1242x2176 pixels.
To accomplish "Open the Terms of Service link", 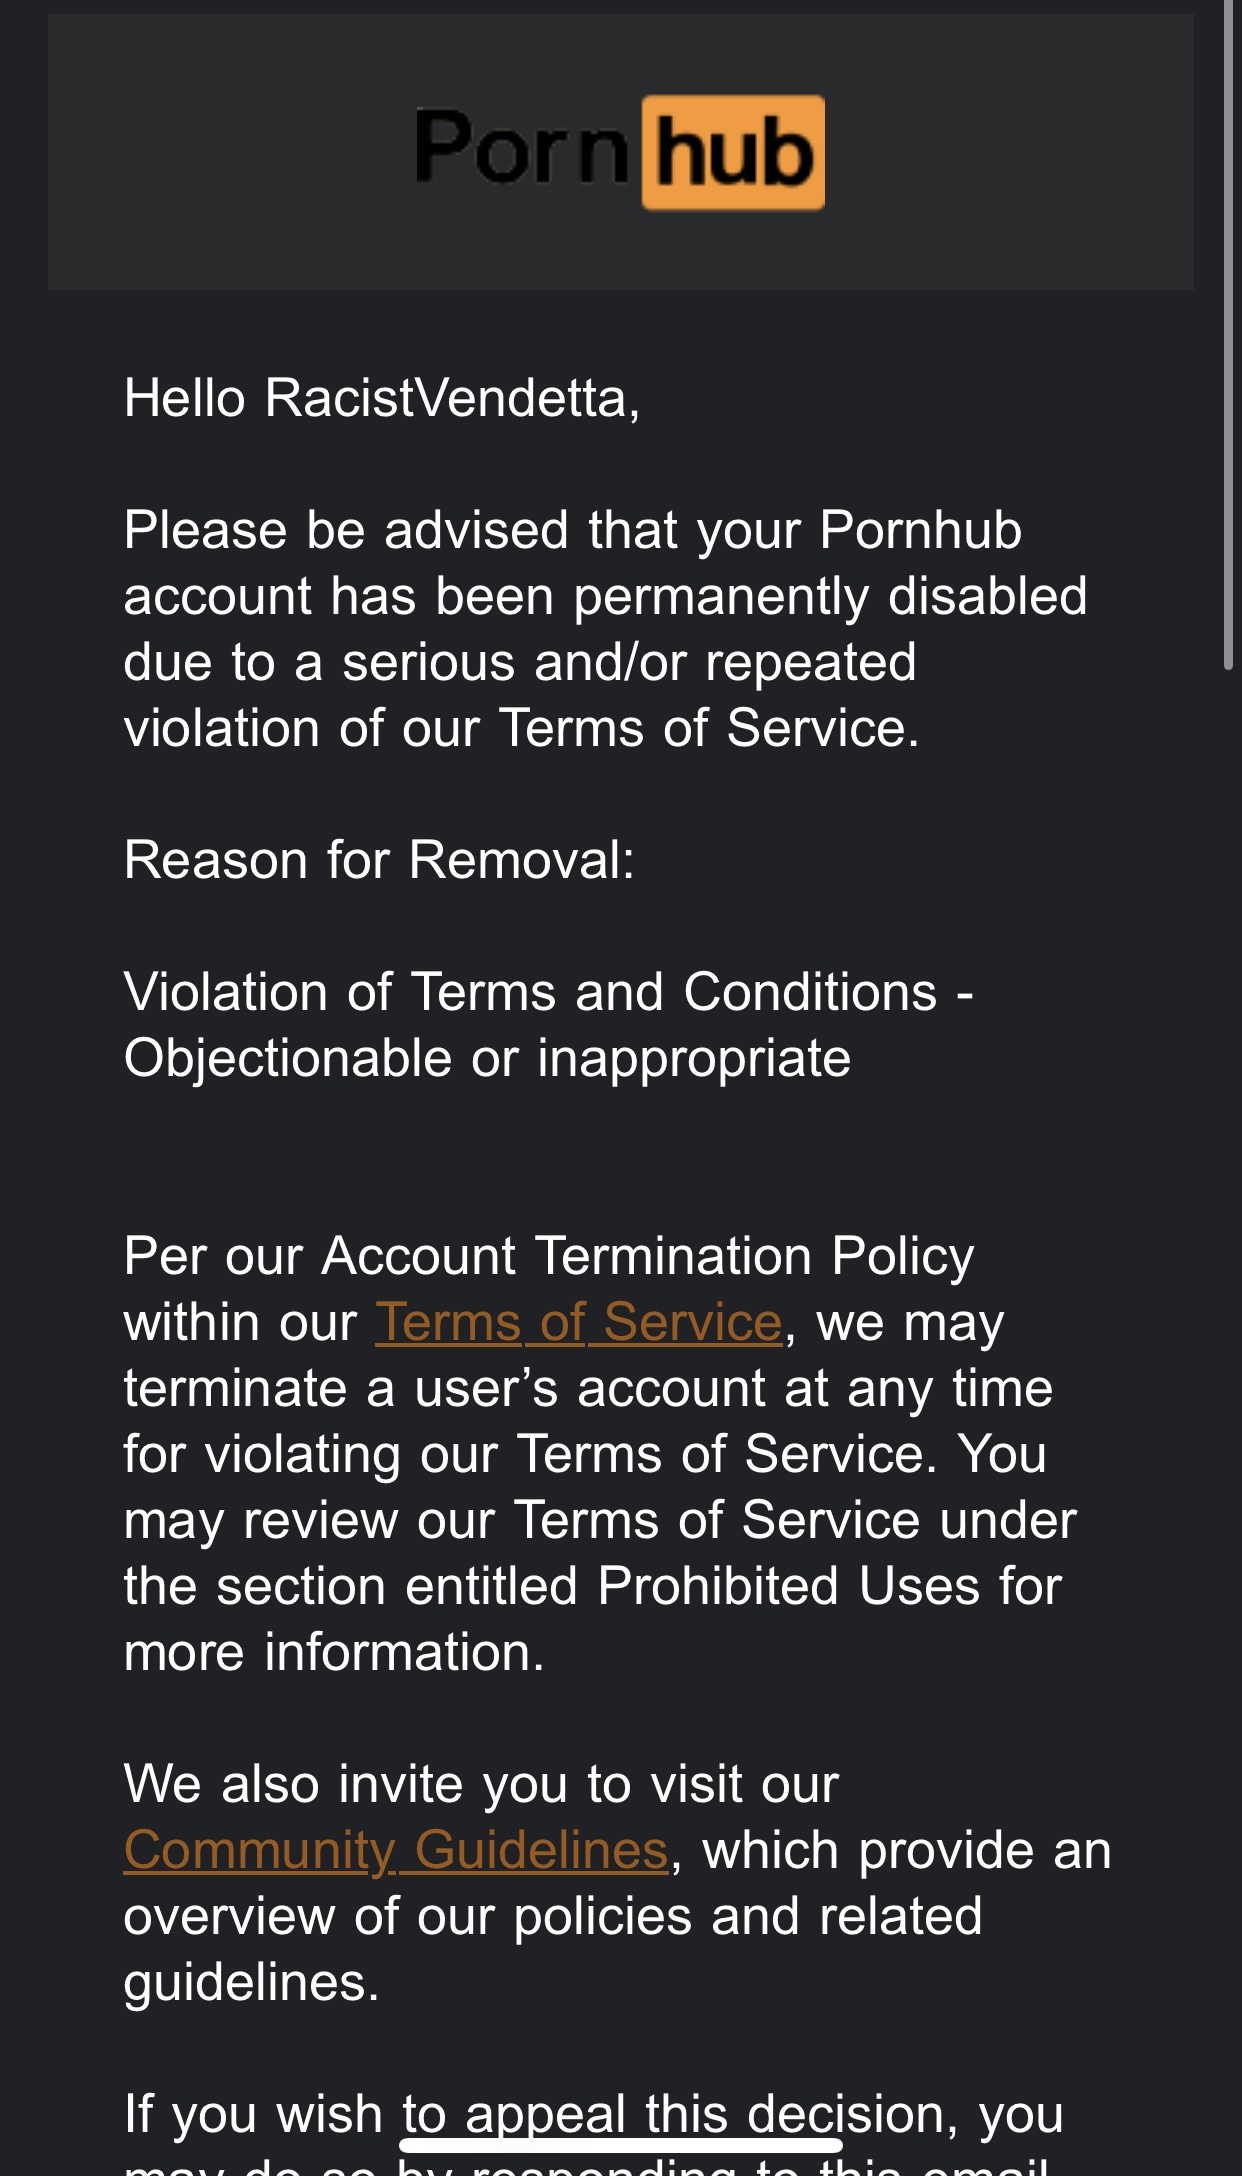I will 578,1322.
